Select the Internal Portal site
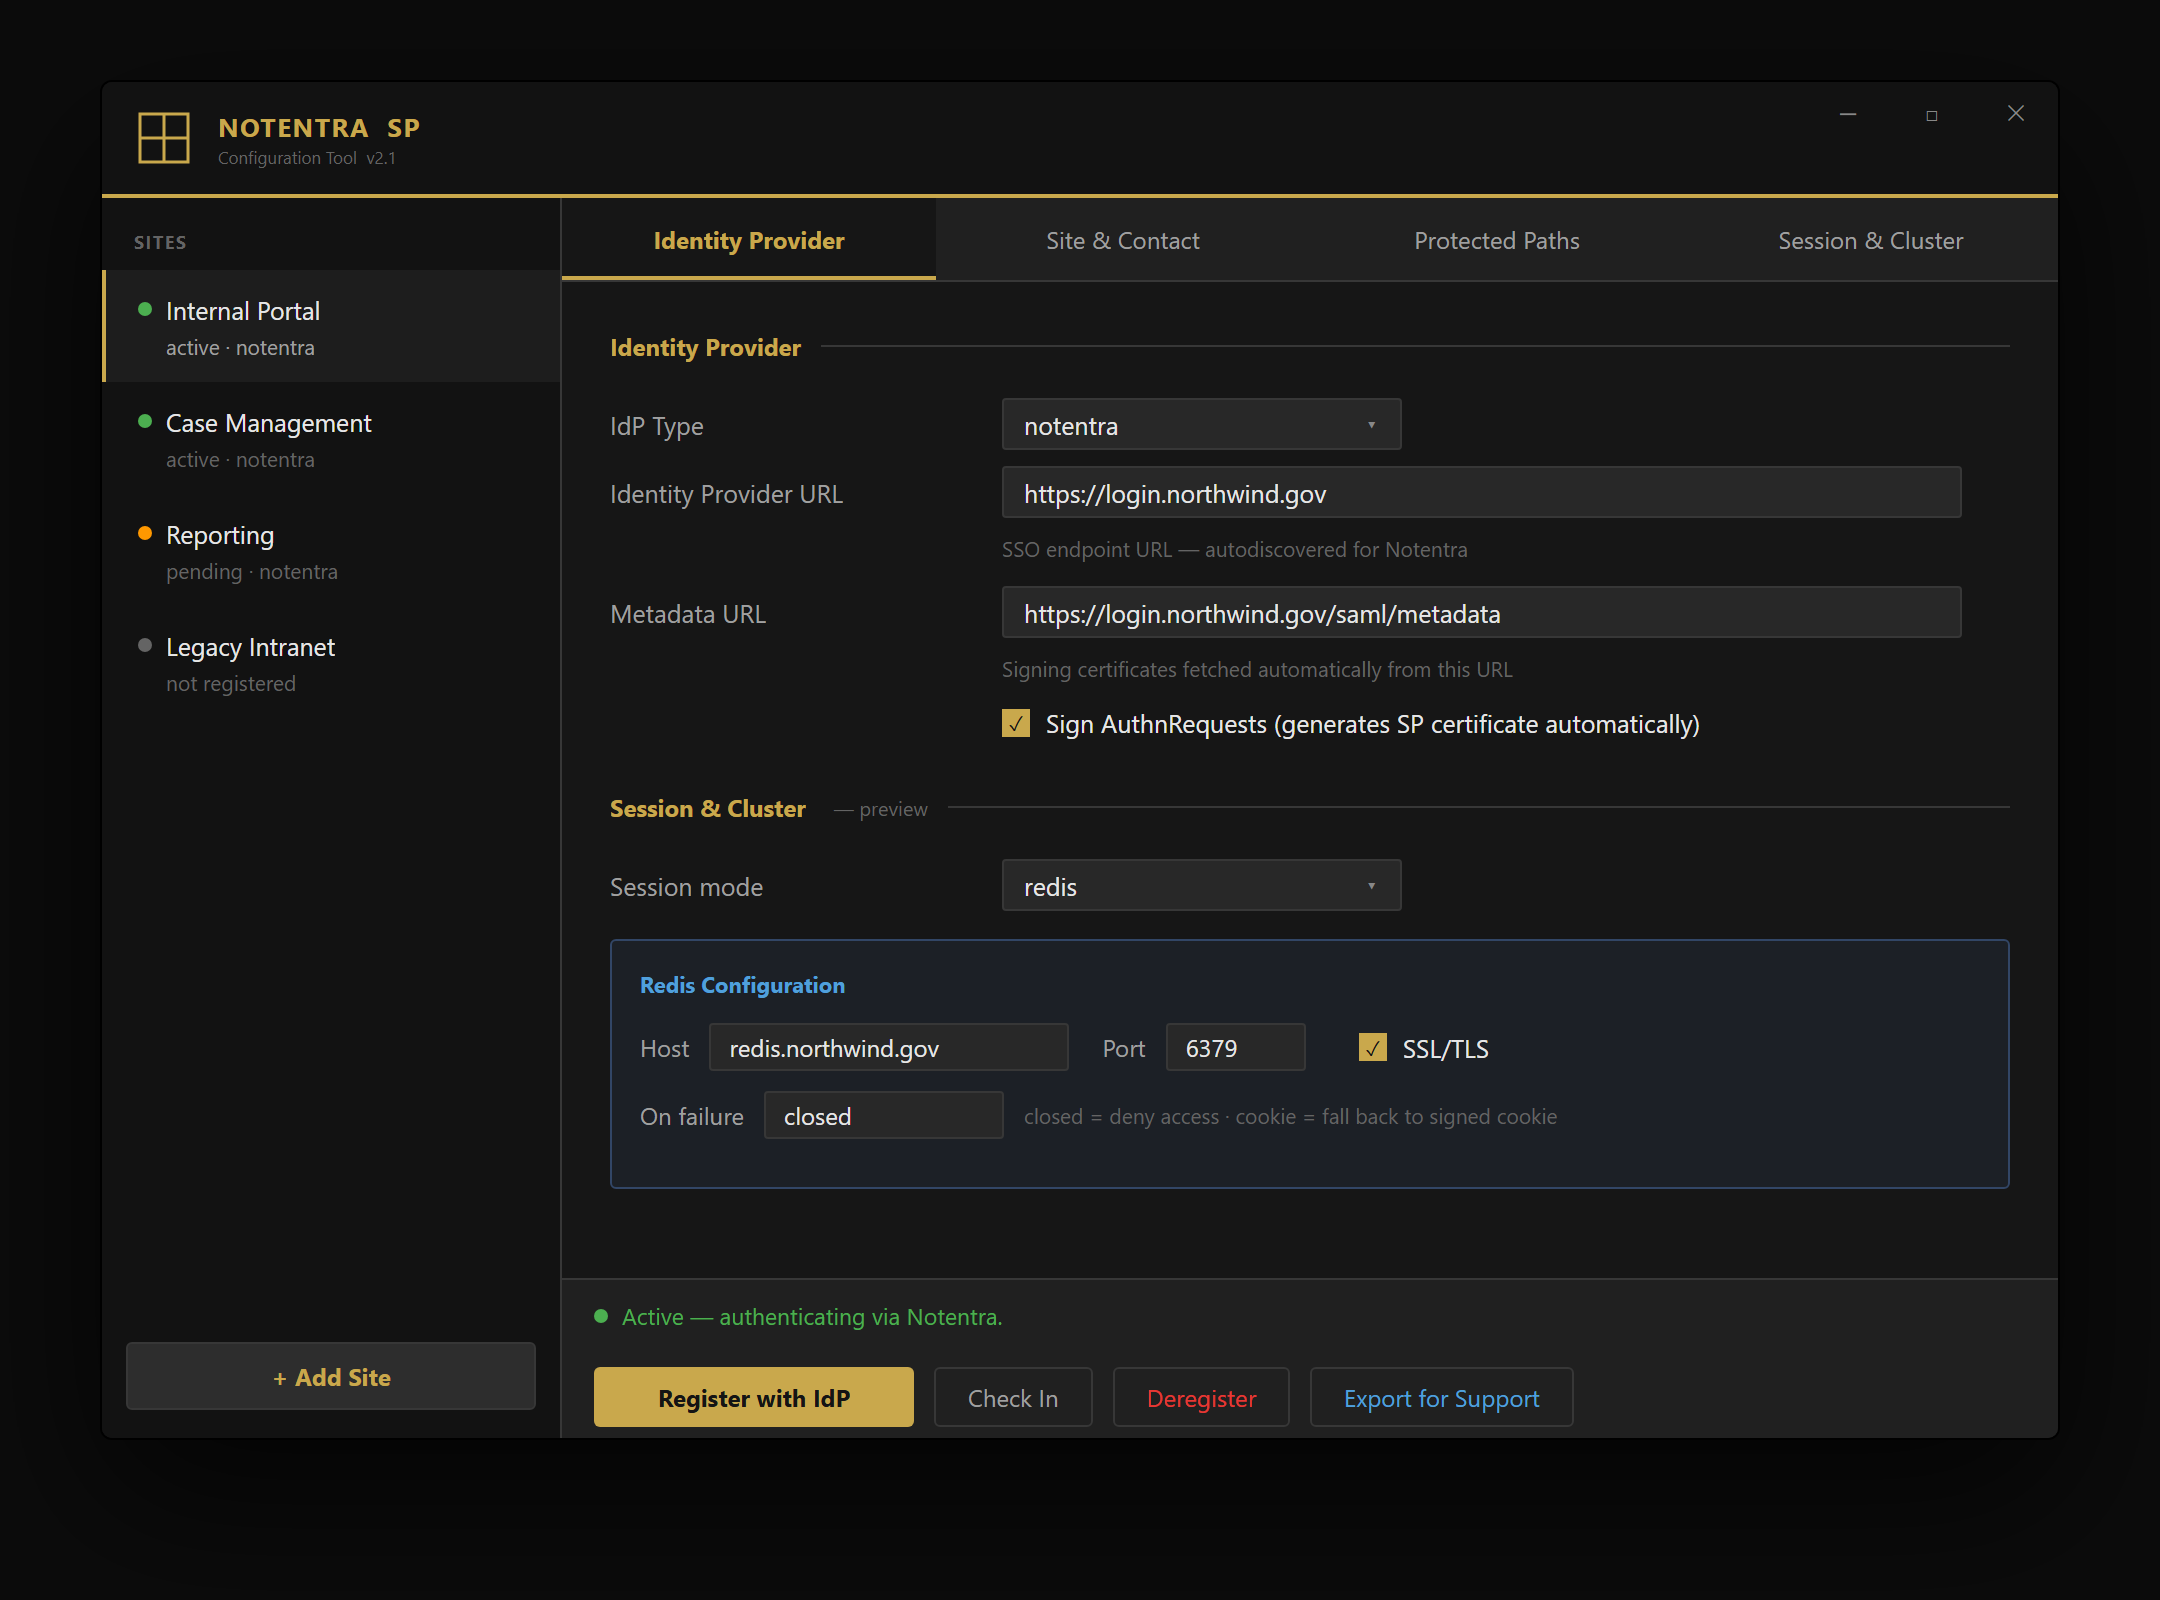Viewport: 2160px width, 1600px height. tap(331, 326)
